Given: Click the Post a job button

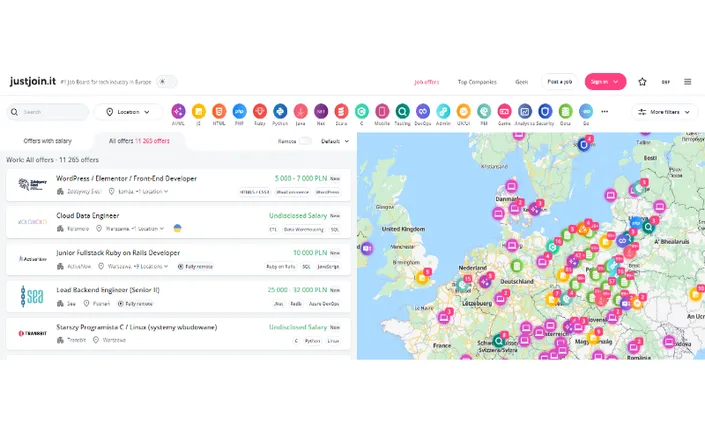Looking at the screenshot, I should 559,82.
